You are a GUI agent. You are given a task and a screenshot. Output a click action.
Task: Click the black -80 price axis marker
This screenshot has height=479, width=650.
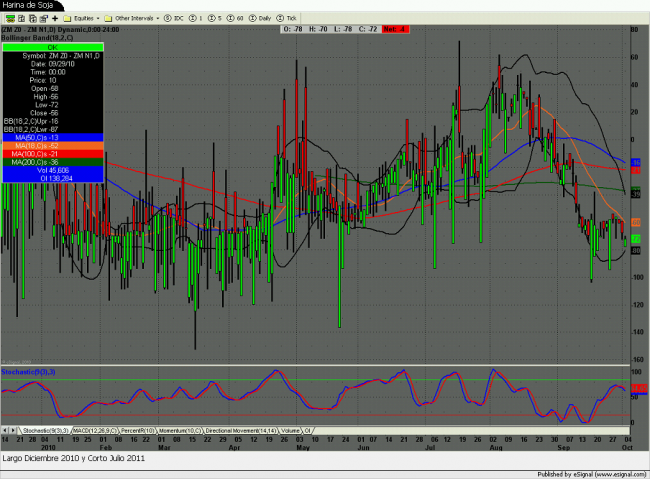point(635,250)
